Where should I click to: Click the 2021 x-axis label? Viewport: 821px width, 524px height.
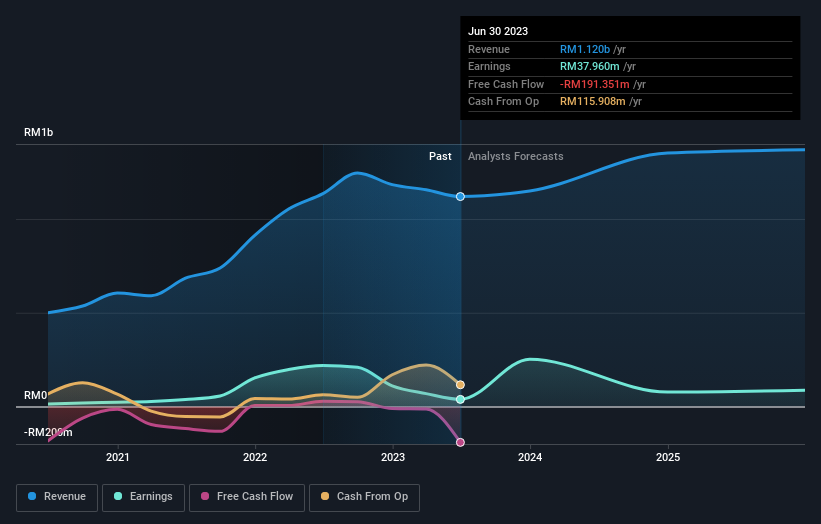point(118,457)
